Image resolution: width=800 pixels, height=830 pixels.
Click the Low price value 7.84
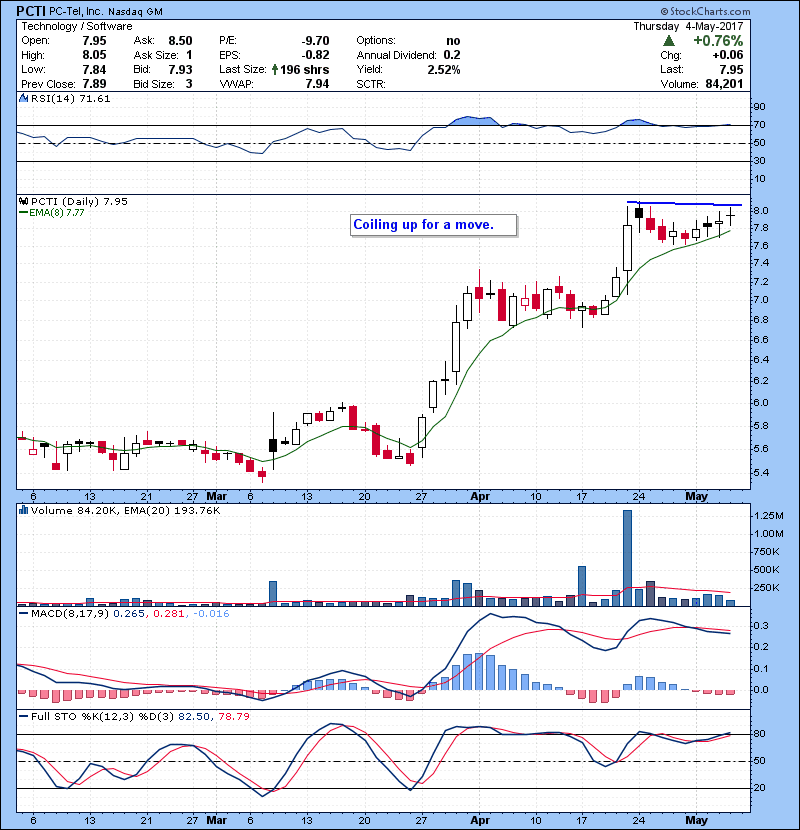pos(94,69)
